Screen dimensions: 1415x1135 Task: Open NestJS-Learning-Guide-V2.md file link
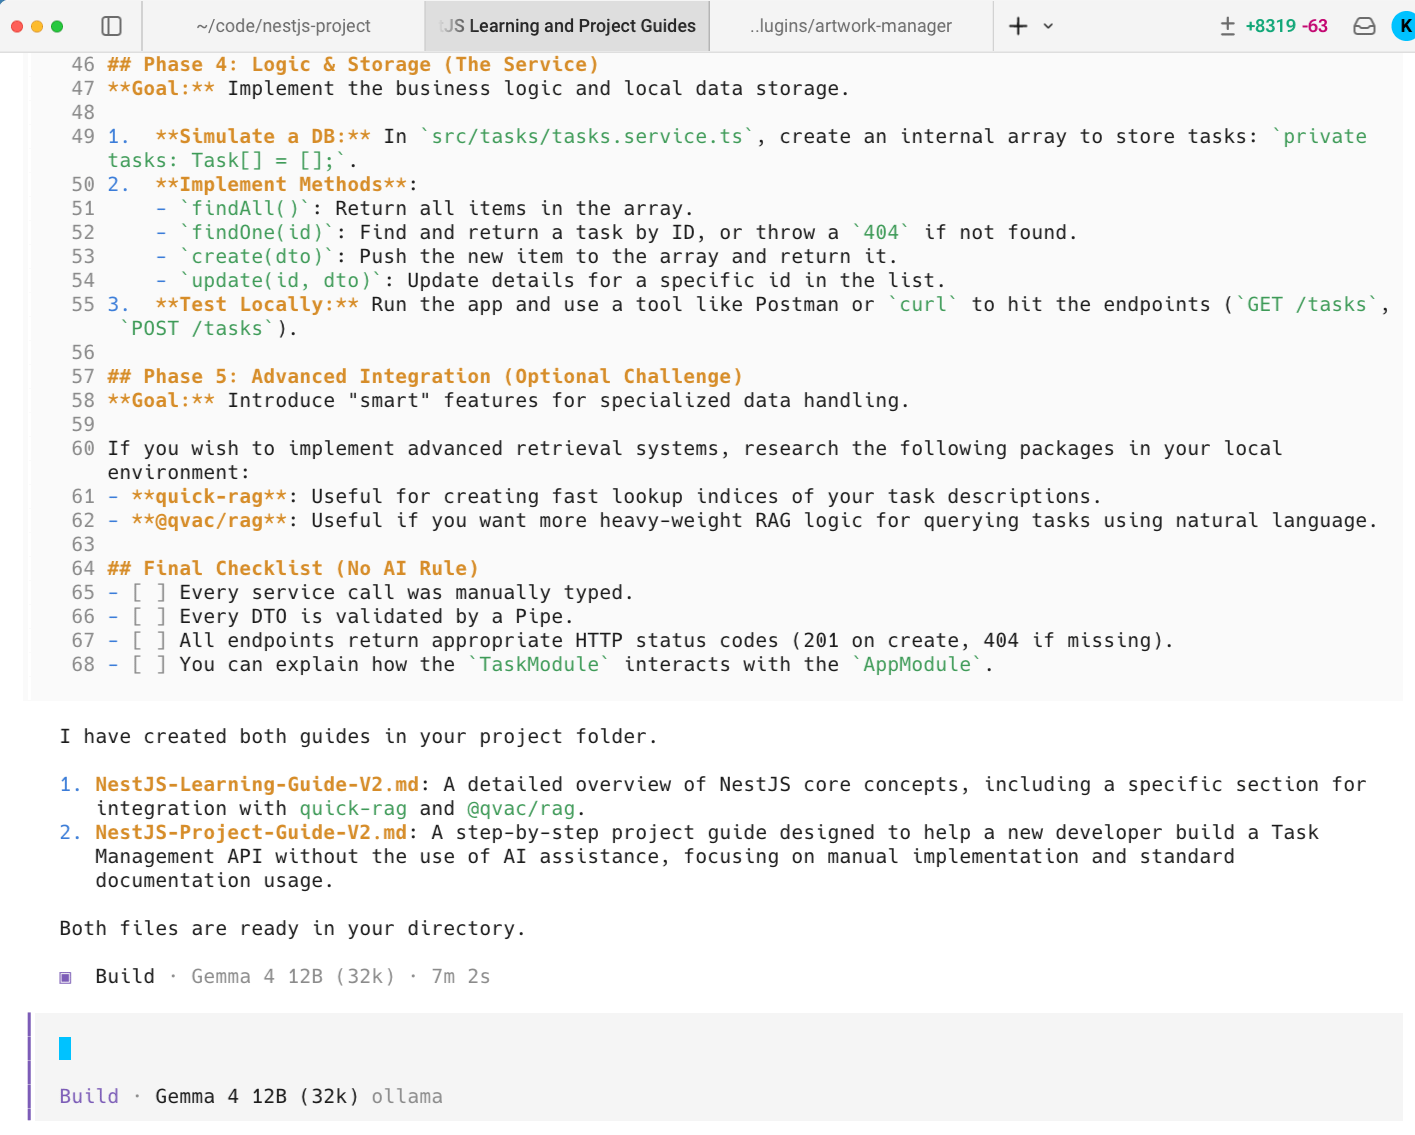pyautogui.click(x=257, y=784)
